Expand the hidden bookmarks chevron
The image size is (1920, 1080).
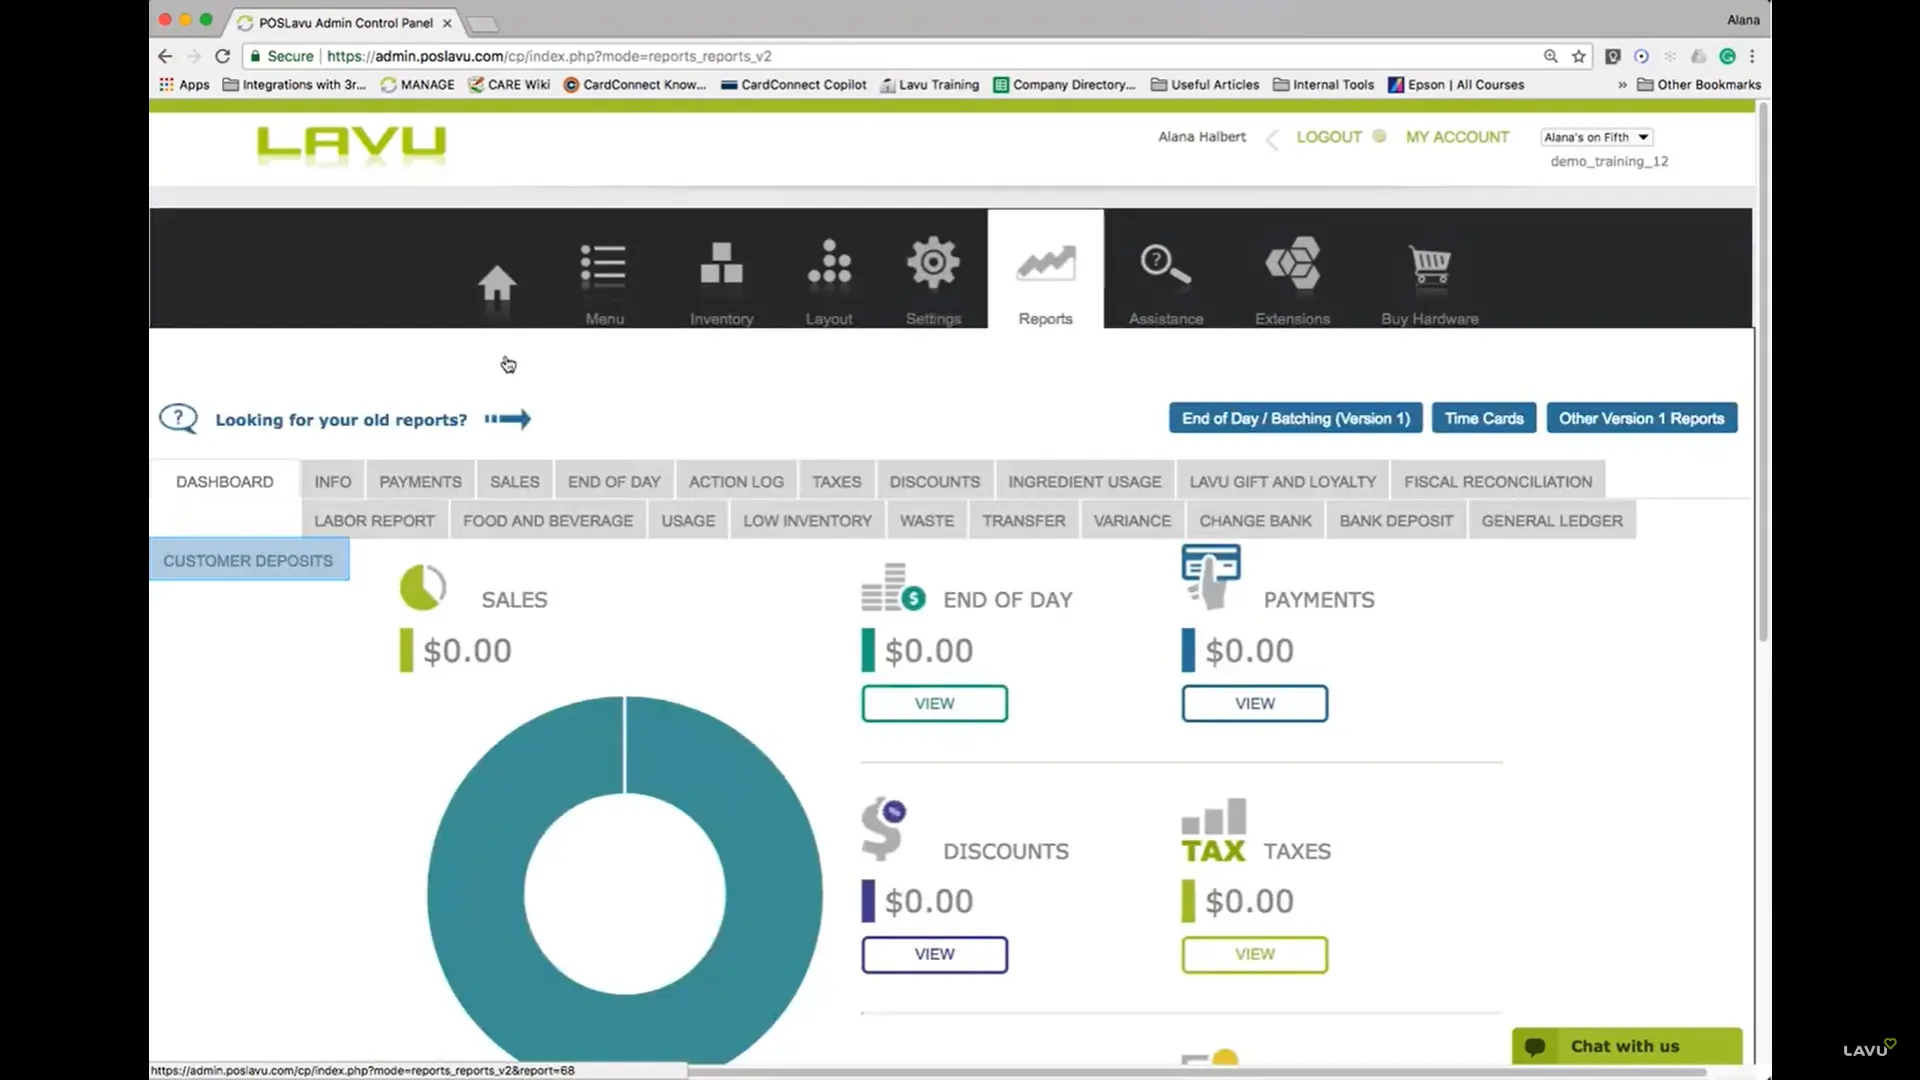[1622, 85]
